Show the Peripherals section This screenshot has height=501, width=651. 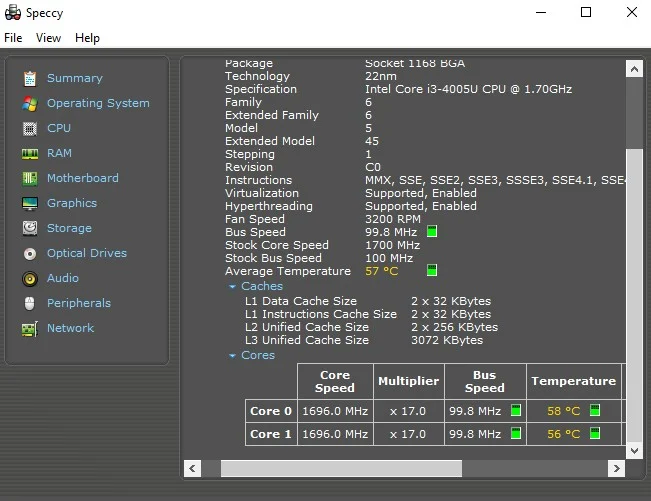(79, 303)
